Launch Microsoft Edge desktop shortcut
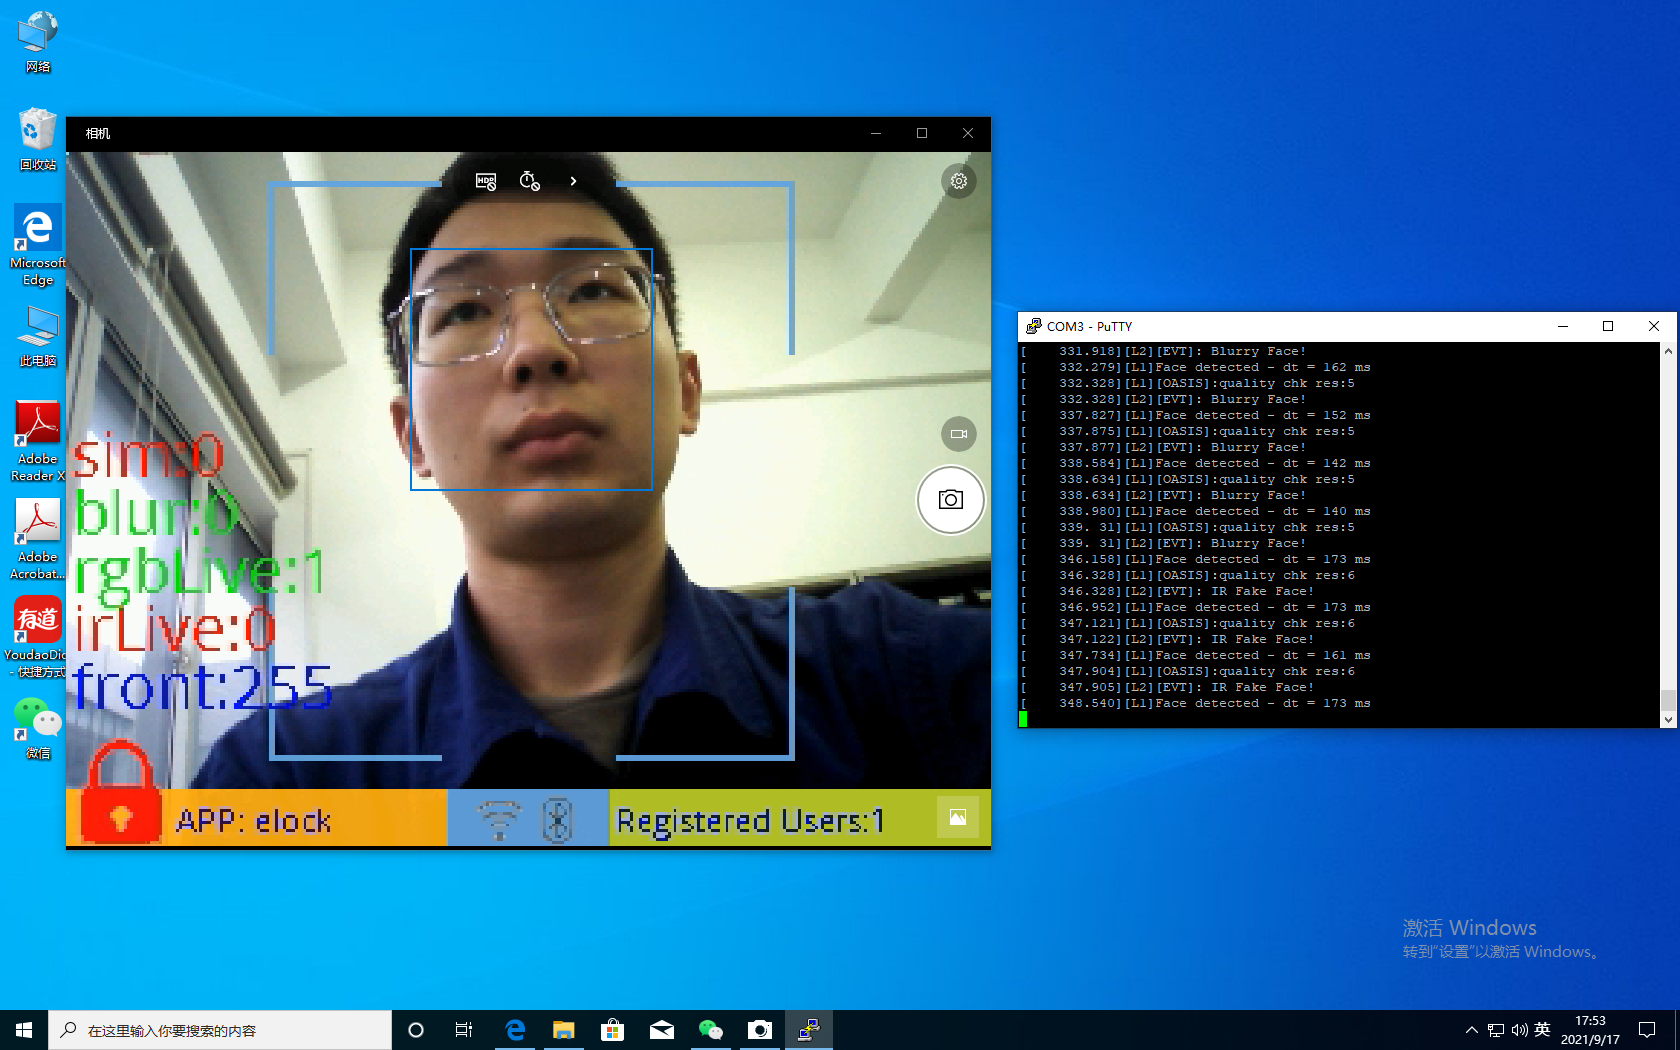This screenshot has width=1680, height=1050. [x=38, y=246]
